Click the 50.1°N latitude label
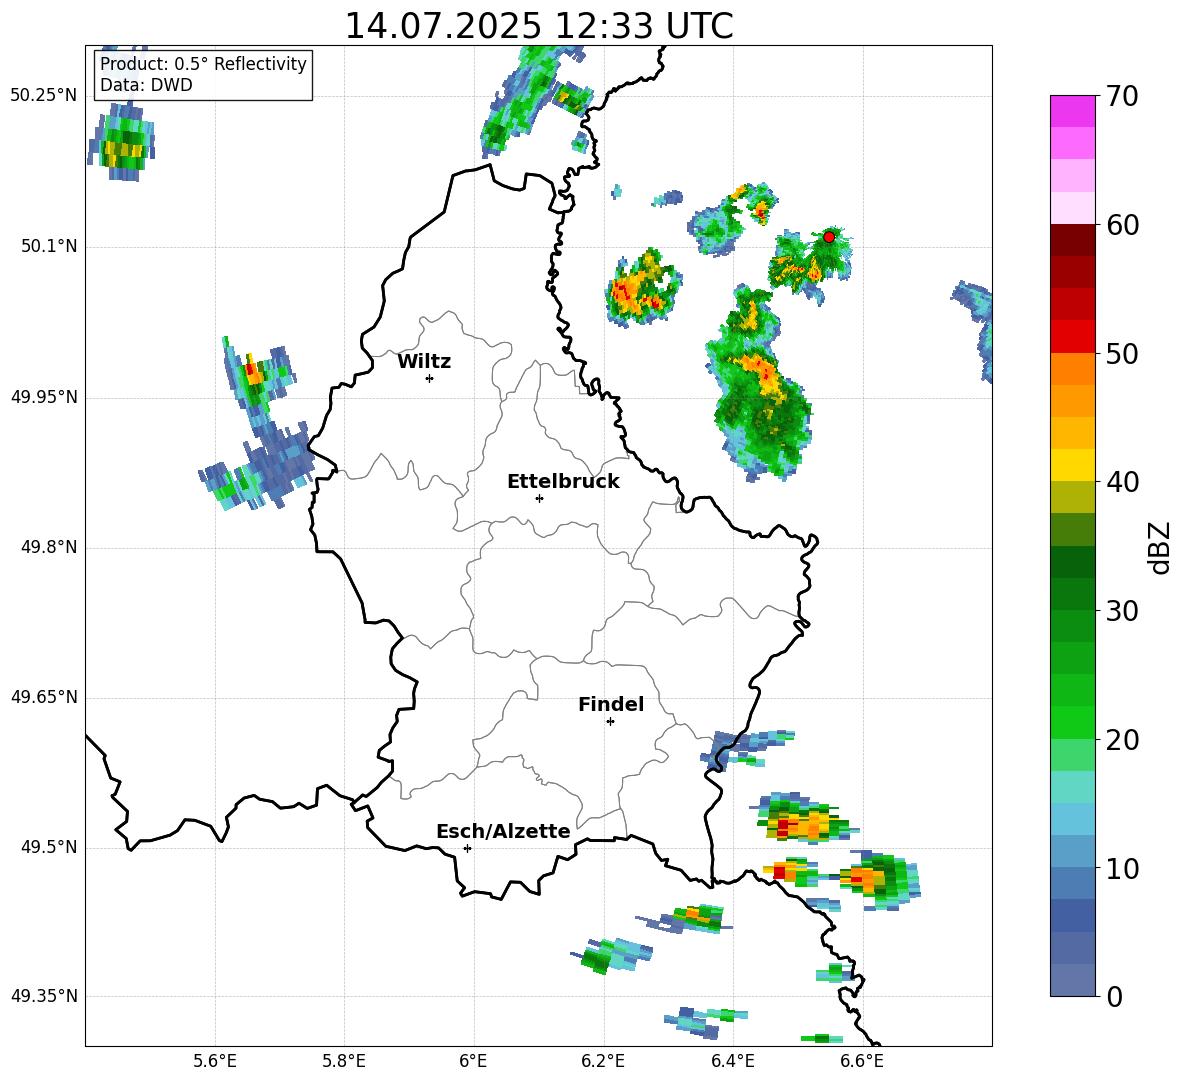Viewport: 1184px width, 1081px height. click(49, 247)
